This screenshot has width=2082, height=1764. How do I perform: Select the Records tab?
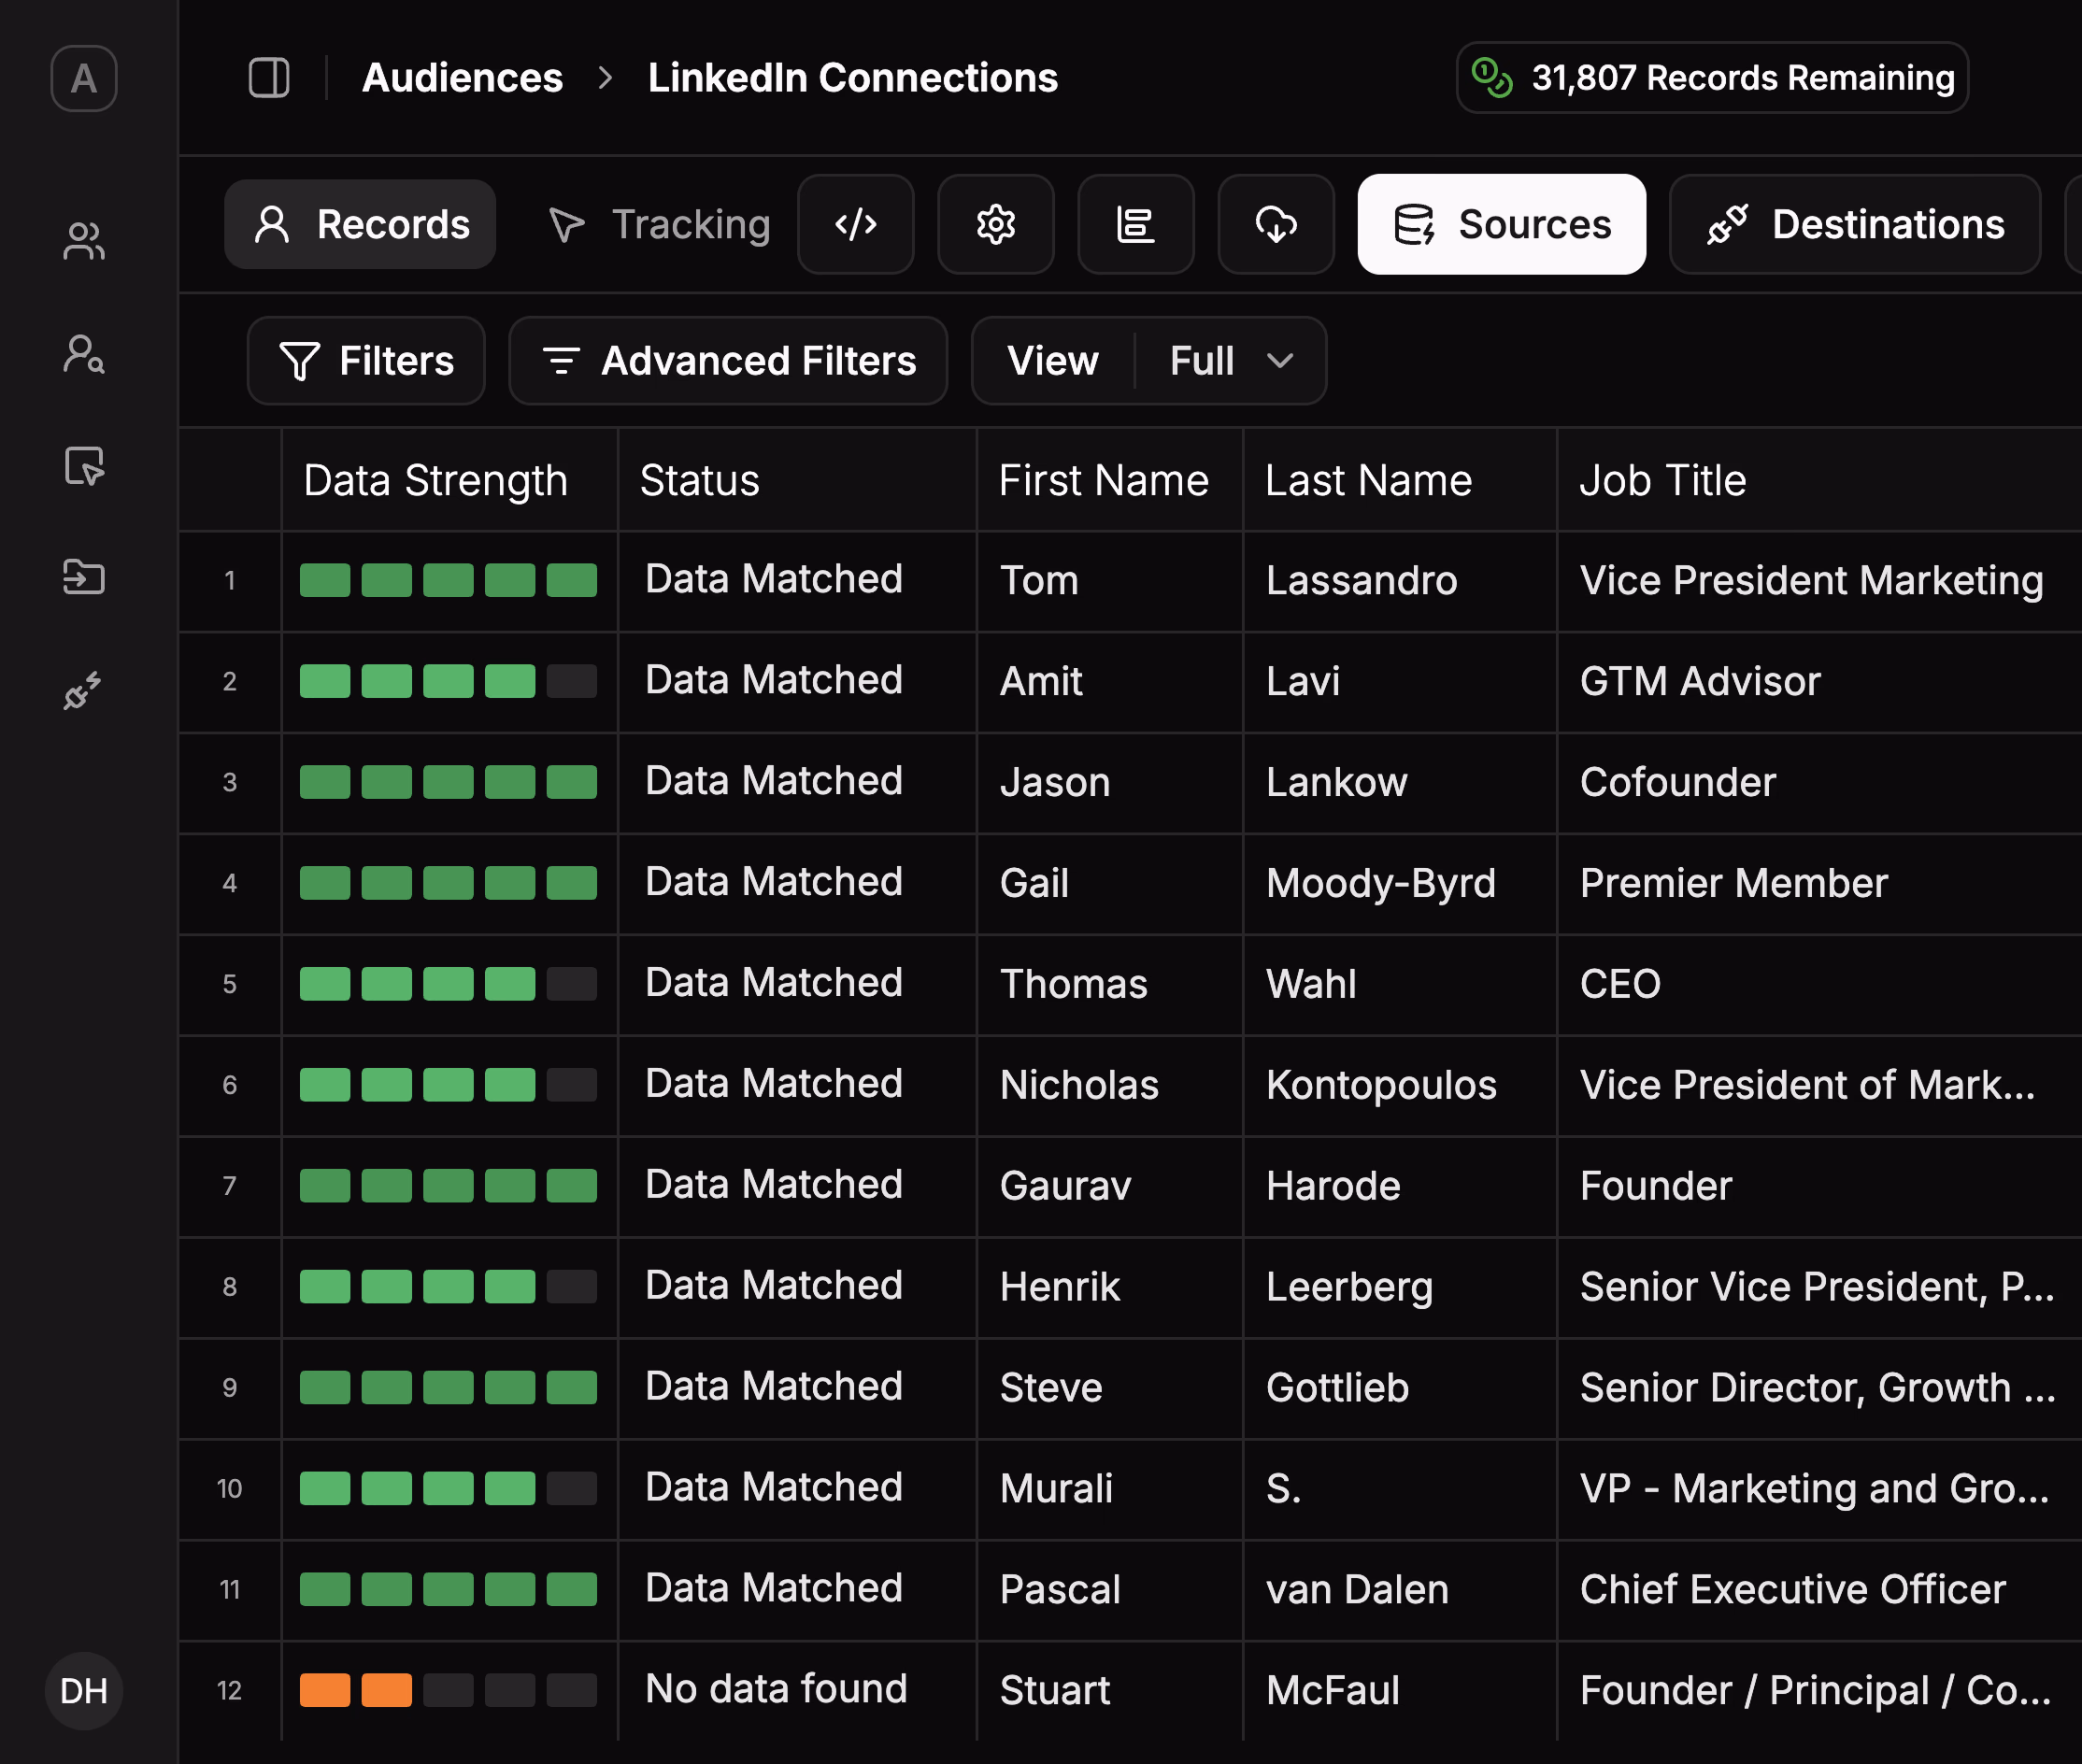click(360, 224)
